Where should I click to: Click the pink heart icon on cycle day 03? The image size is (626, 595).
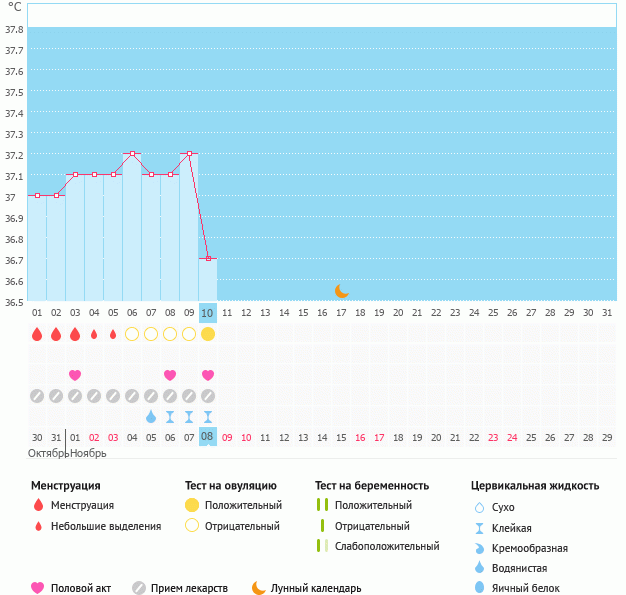pyautogui.click(x=75, y=375)
